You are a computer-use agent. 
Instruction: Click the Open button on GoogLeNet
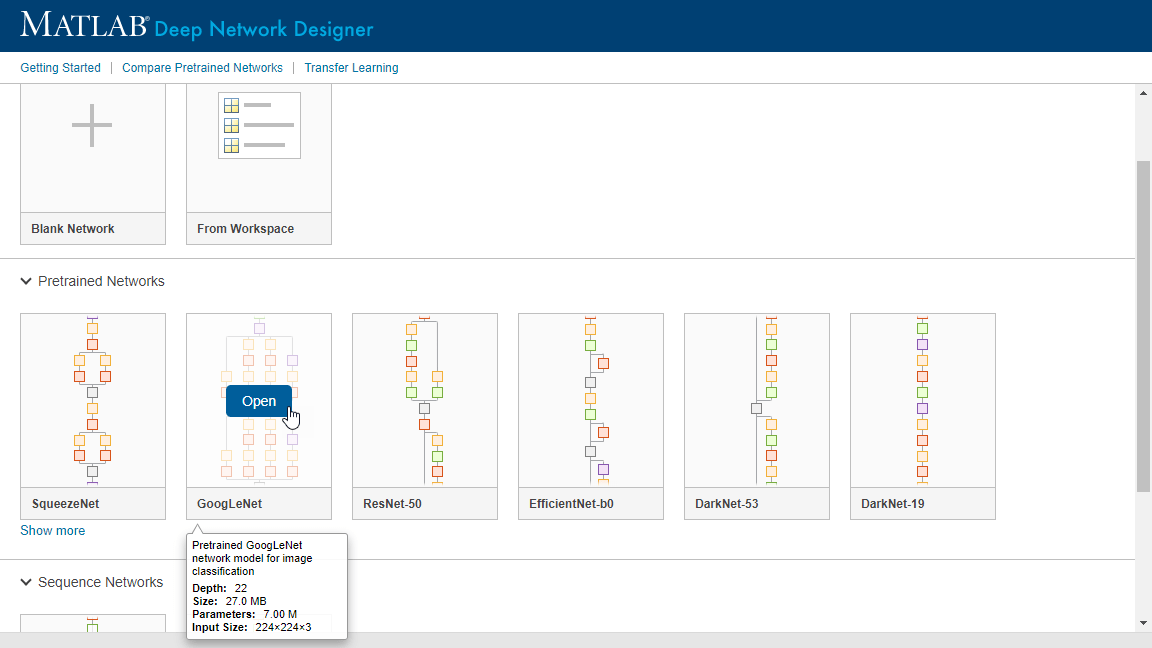pos(258,401)
